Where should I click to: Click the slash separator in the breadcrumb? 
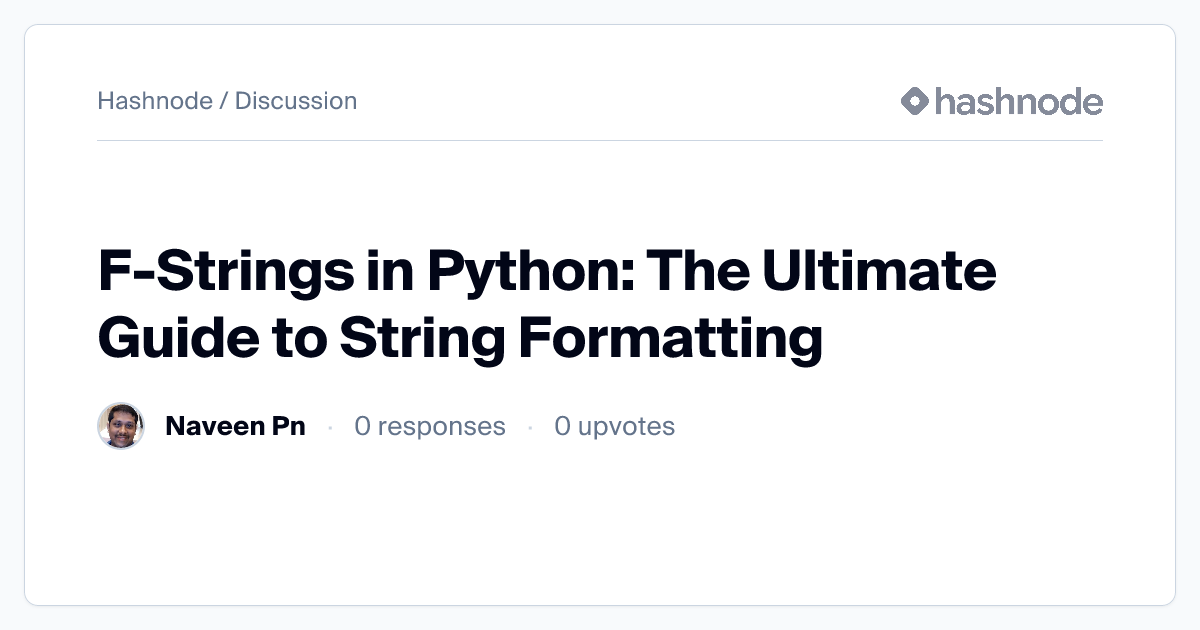pos(224,101)
